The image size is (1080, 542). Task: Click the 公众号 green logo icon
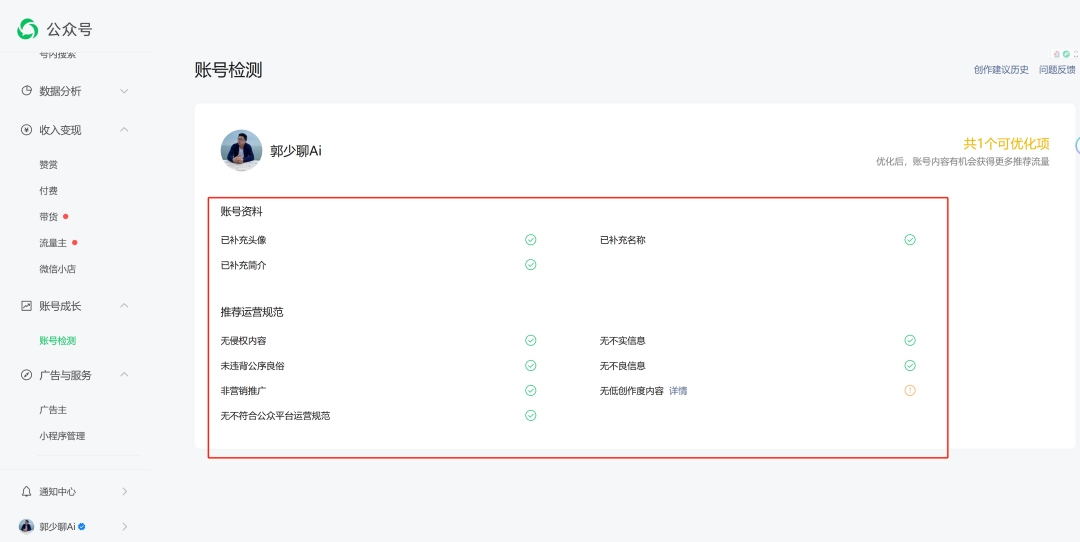click(28, 29)
